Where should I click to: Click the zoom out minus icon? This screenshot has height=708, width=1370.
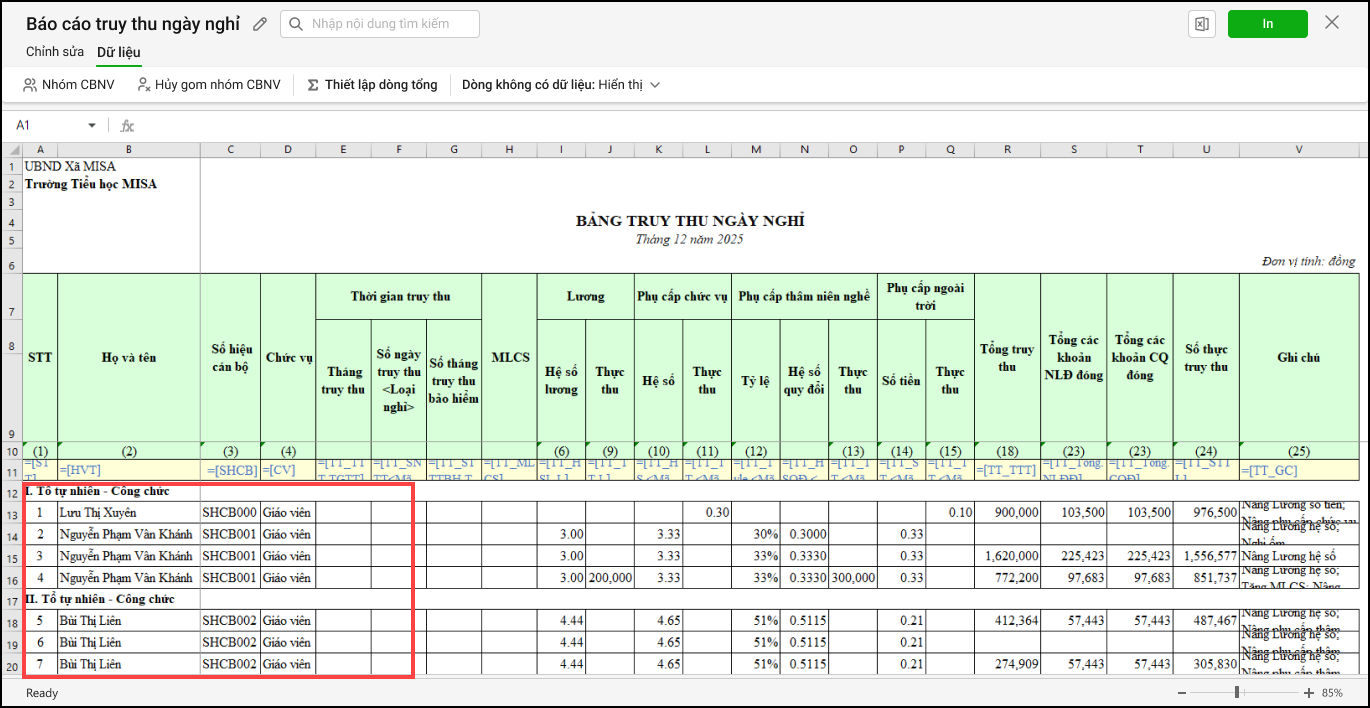(x=1182, y=693)
